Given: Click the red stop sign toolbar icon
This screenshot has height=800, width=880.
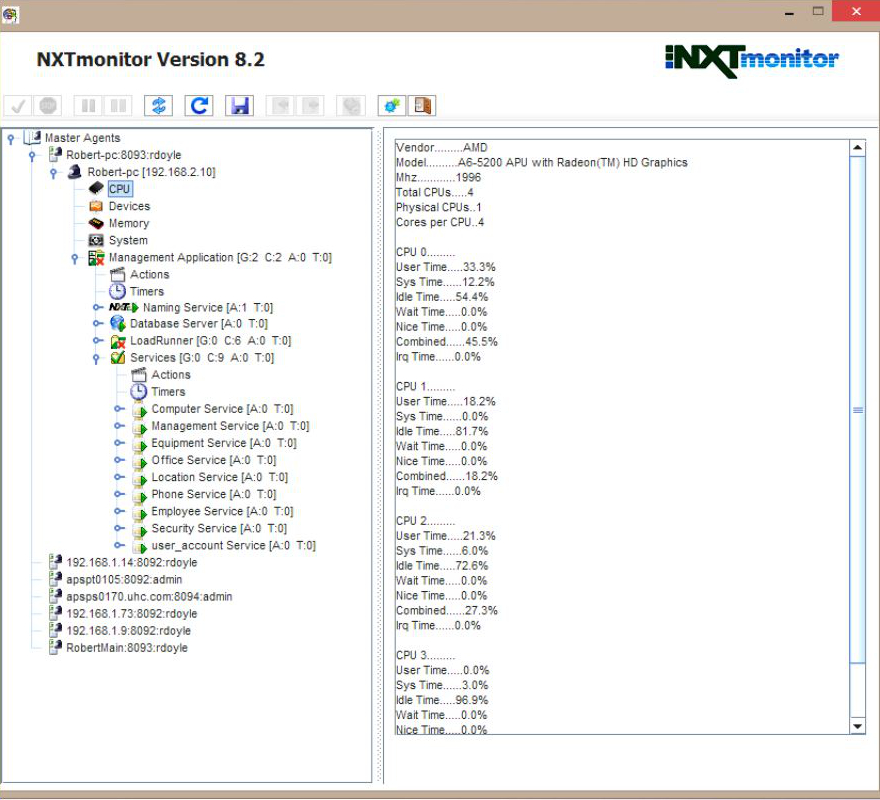Looking at the screenshot, I should click(47, 106).
